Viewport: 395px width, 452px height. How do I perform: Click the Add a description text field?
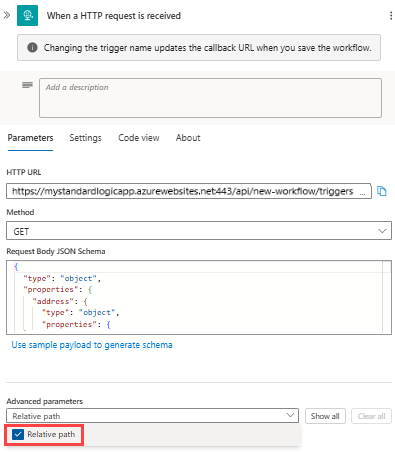coord(210,98)
